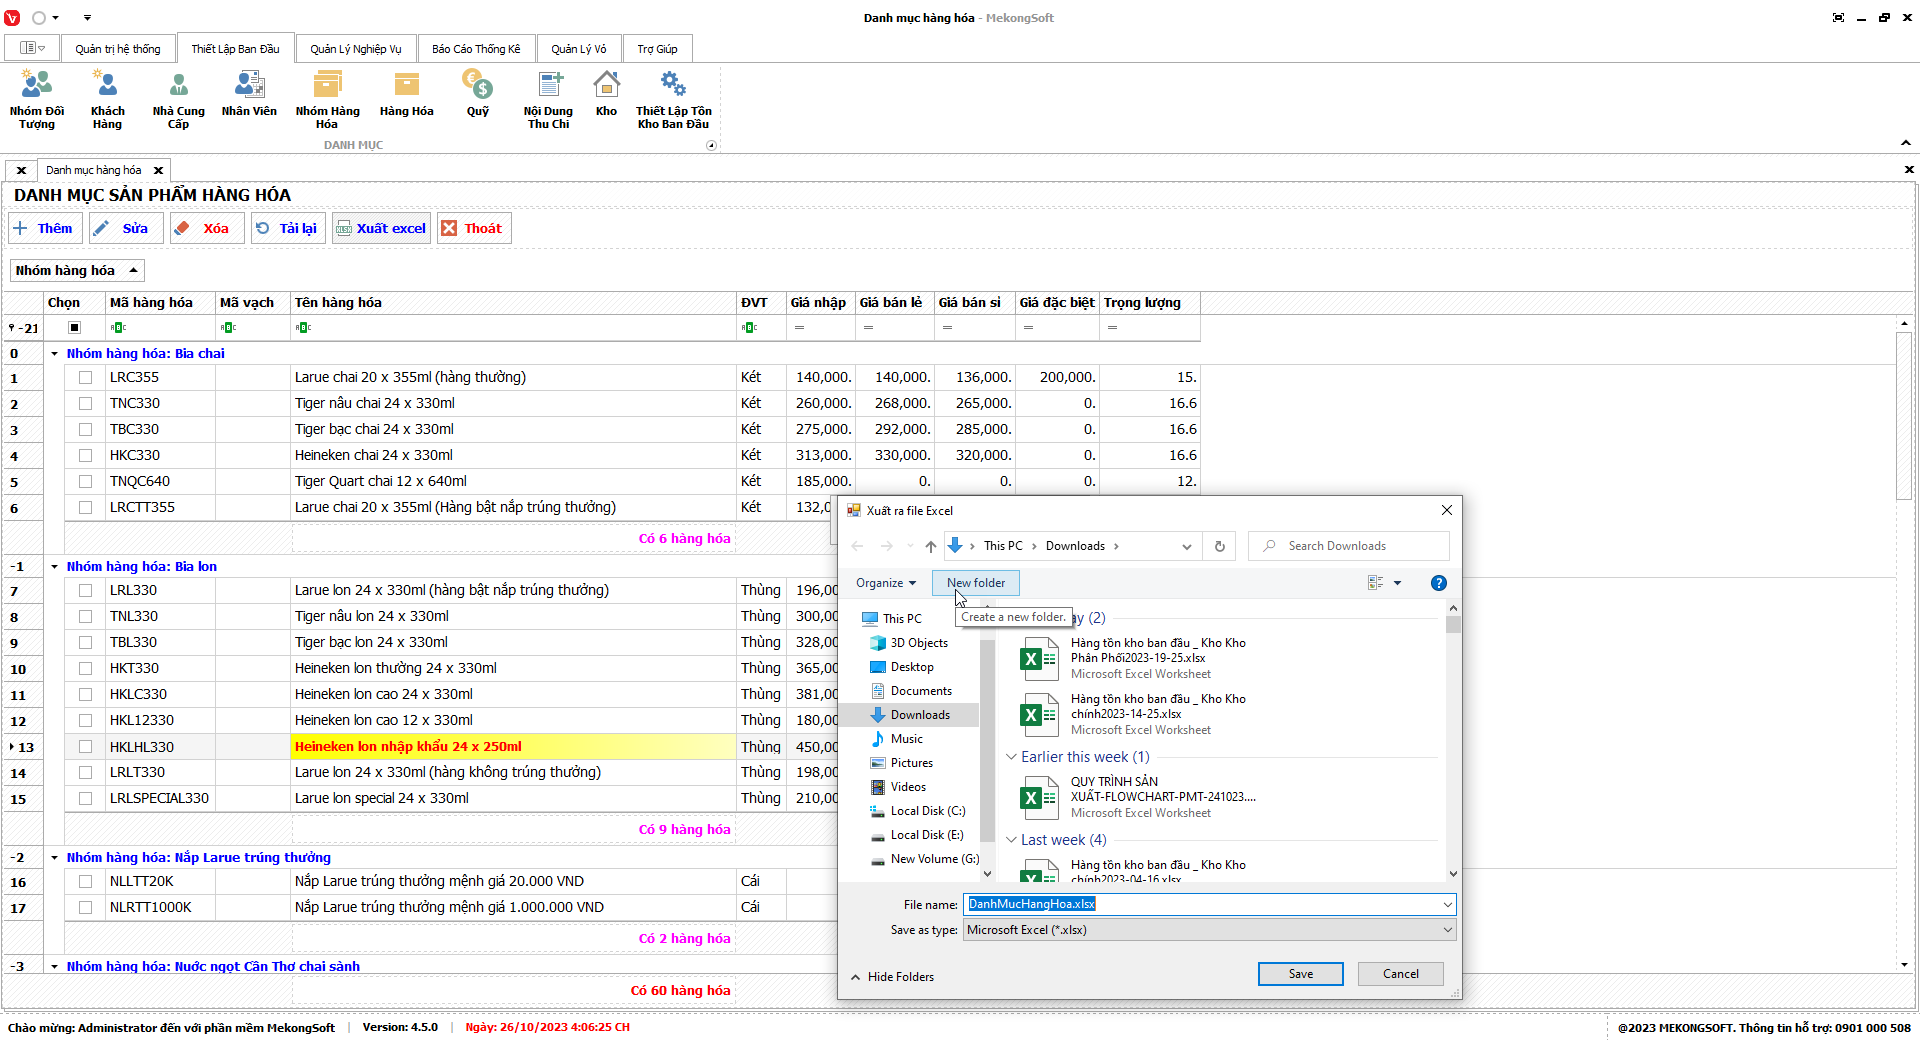Switch to Báo Cáo Thống Kê tab
The image size is (1920, 1040).
click(476, 49)
